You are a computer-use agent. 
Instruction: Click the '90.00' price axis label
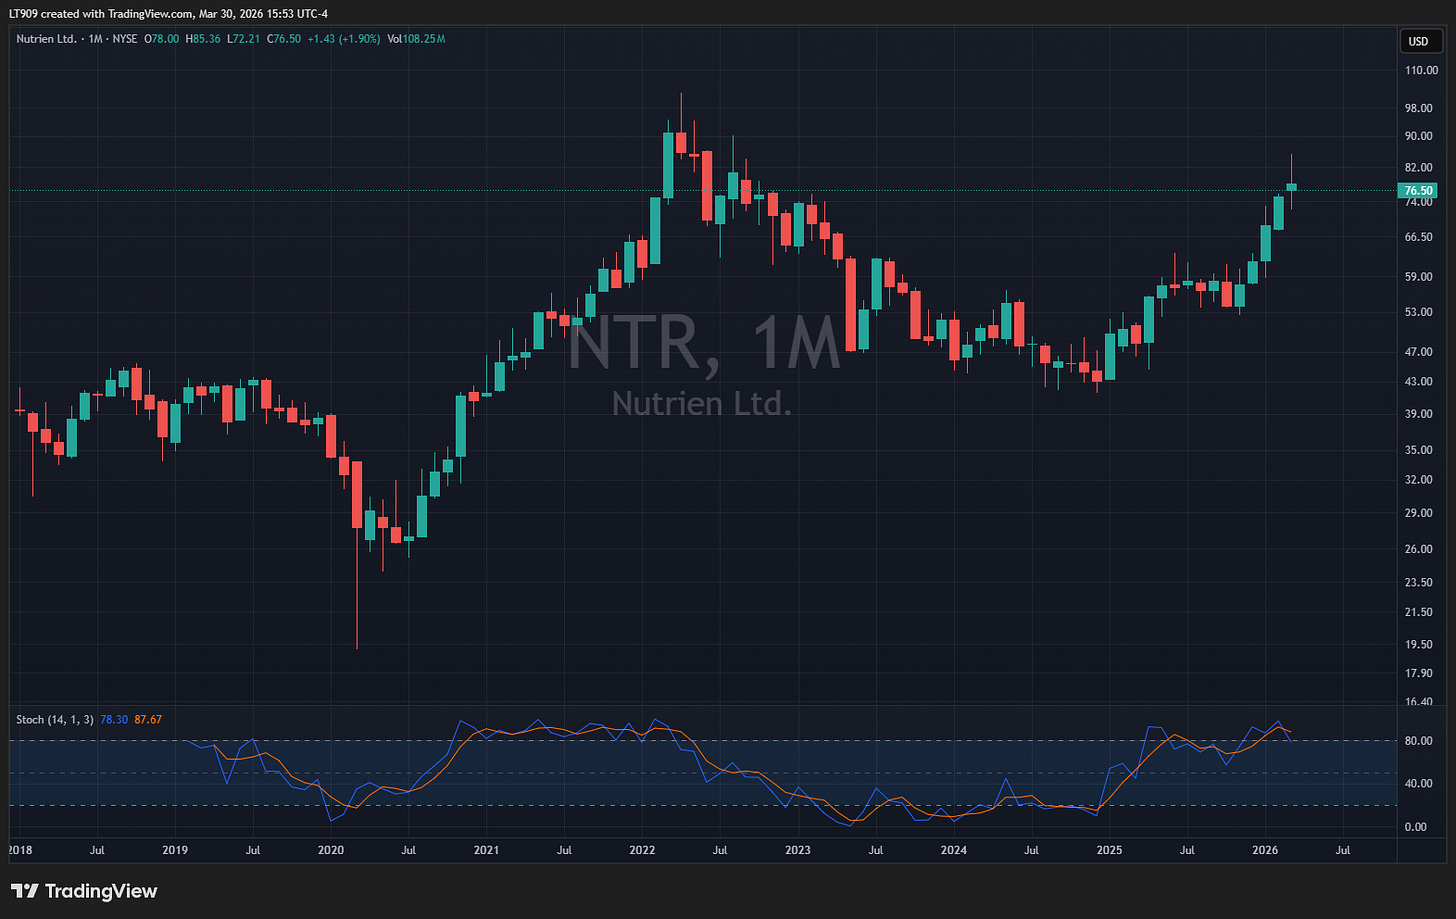click(1419, 136)
